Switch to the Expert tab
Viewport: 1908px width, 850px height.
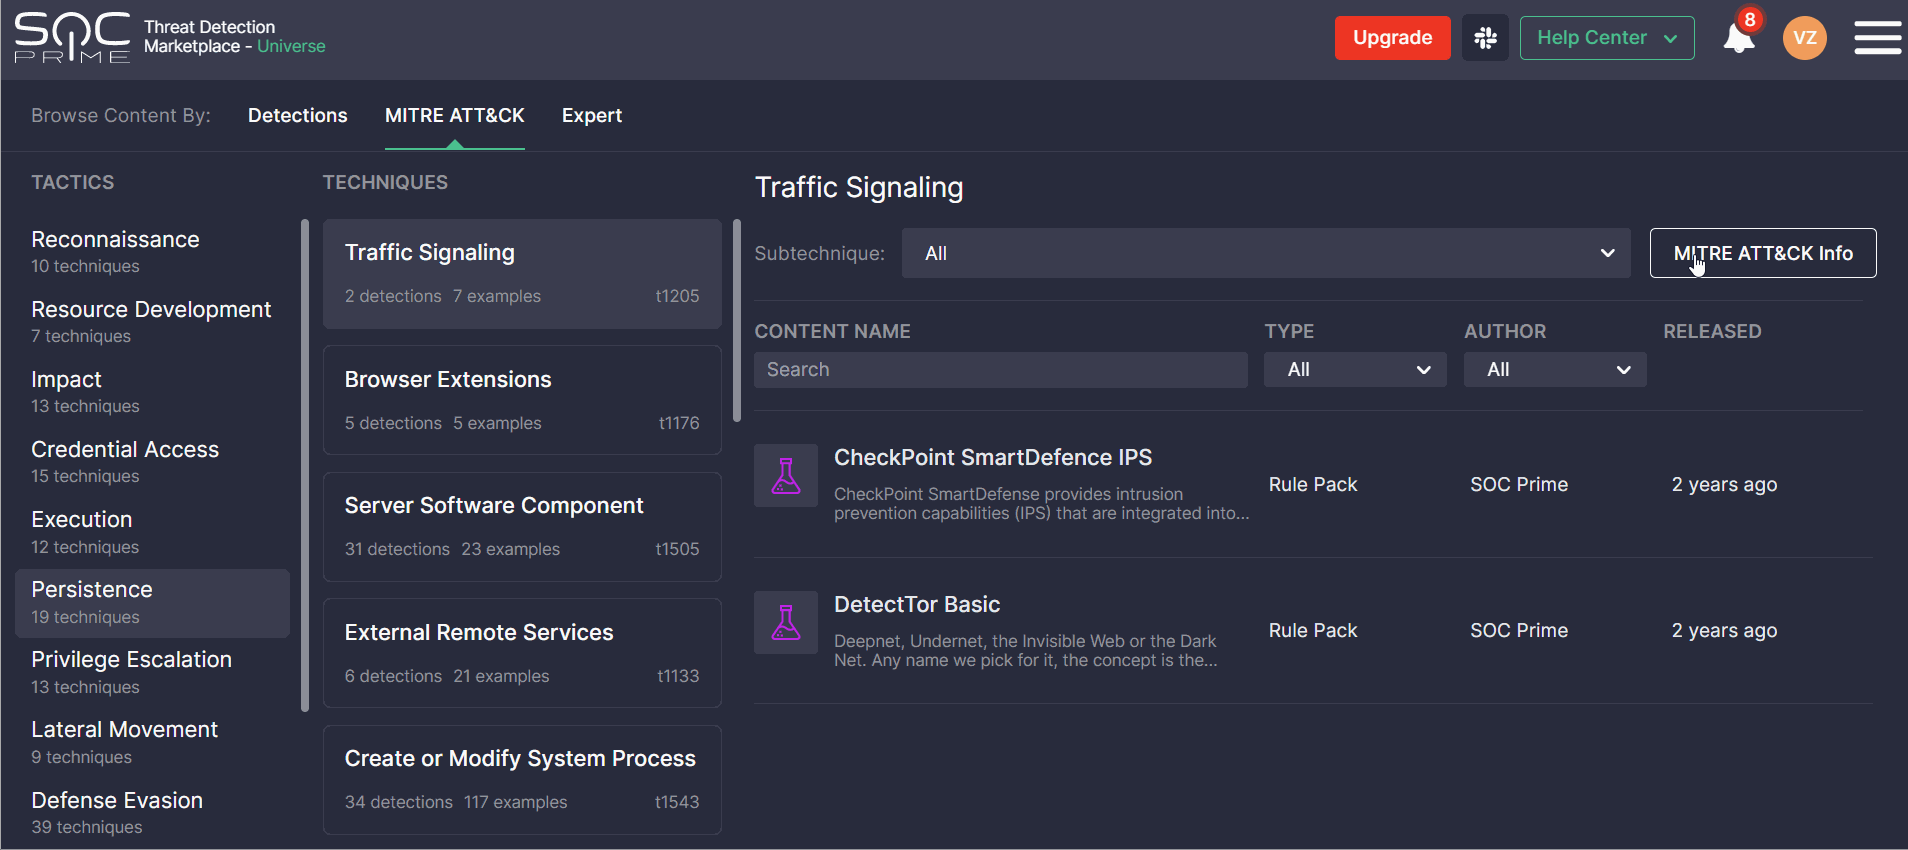point(591,115)
